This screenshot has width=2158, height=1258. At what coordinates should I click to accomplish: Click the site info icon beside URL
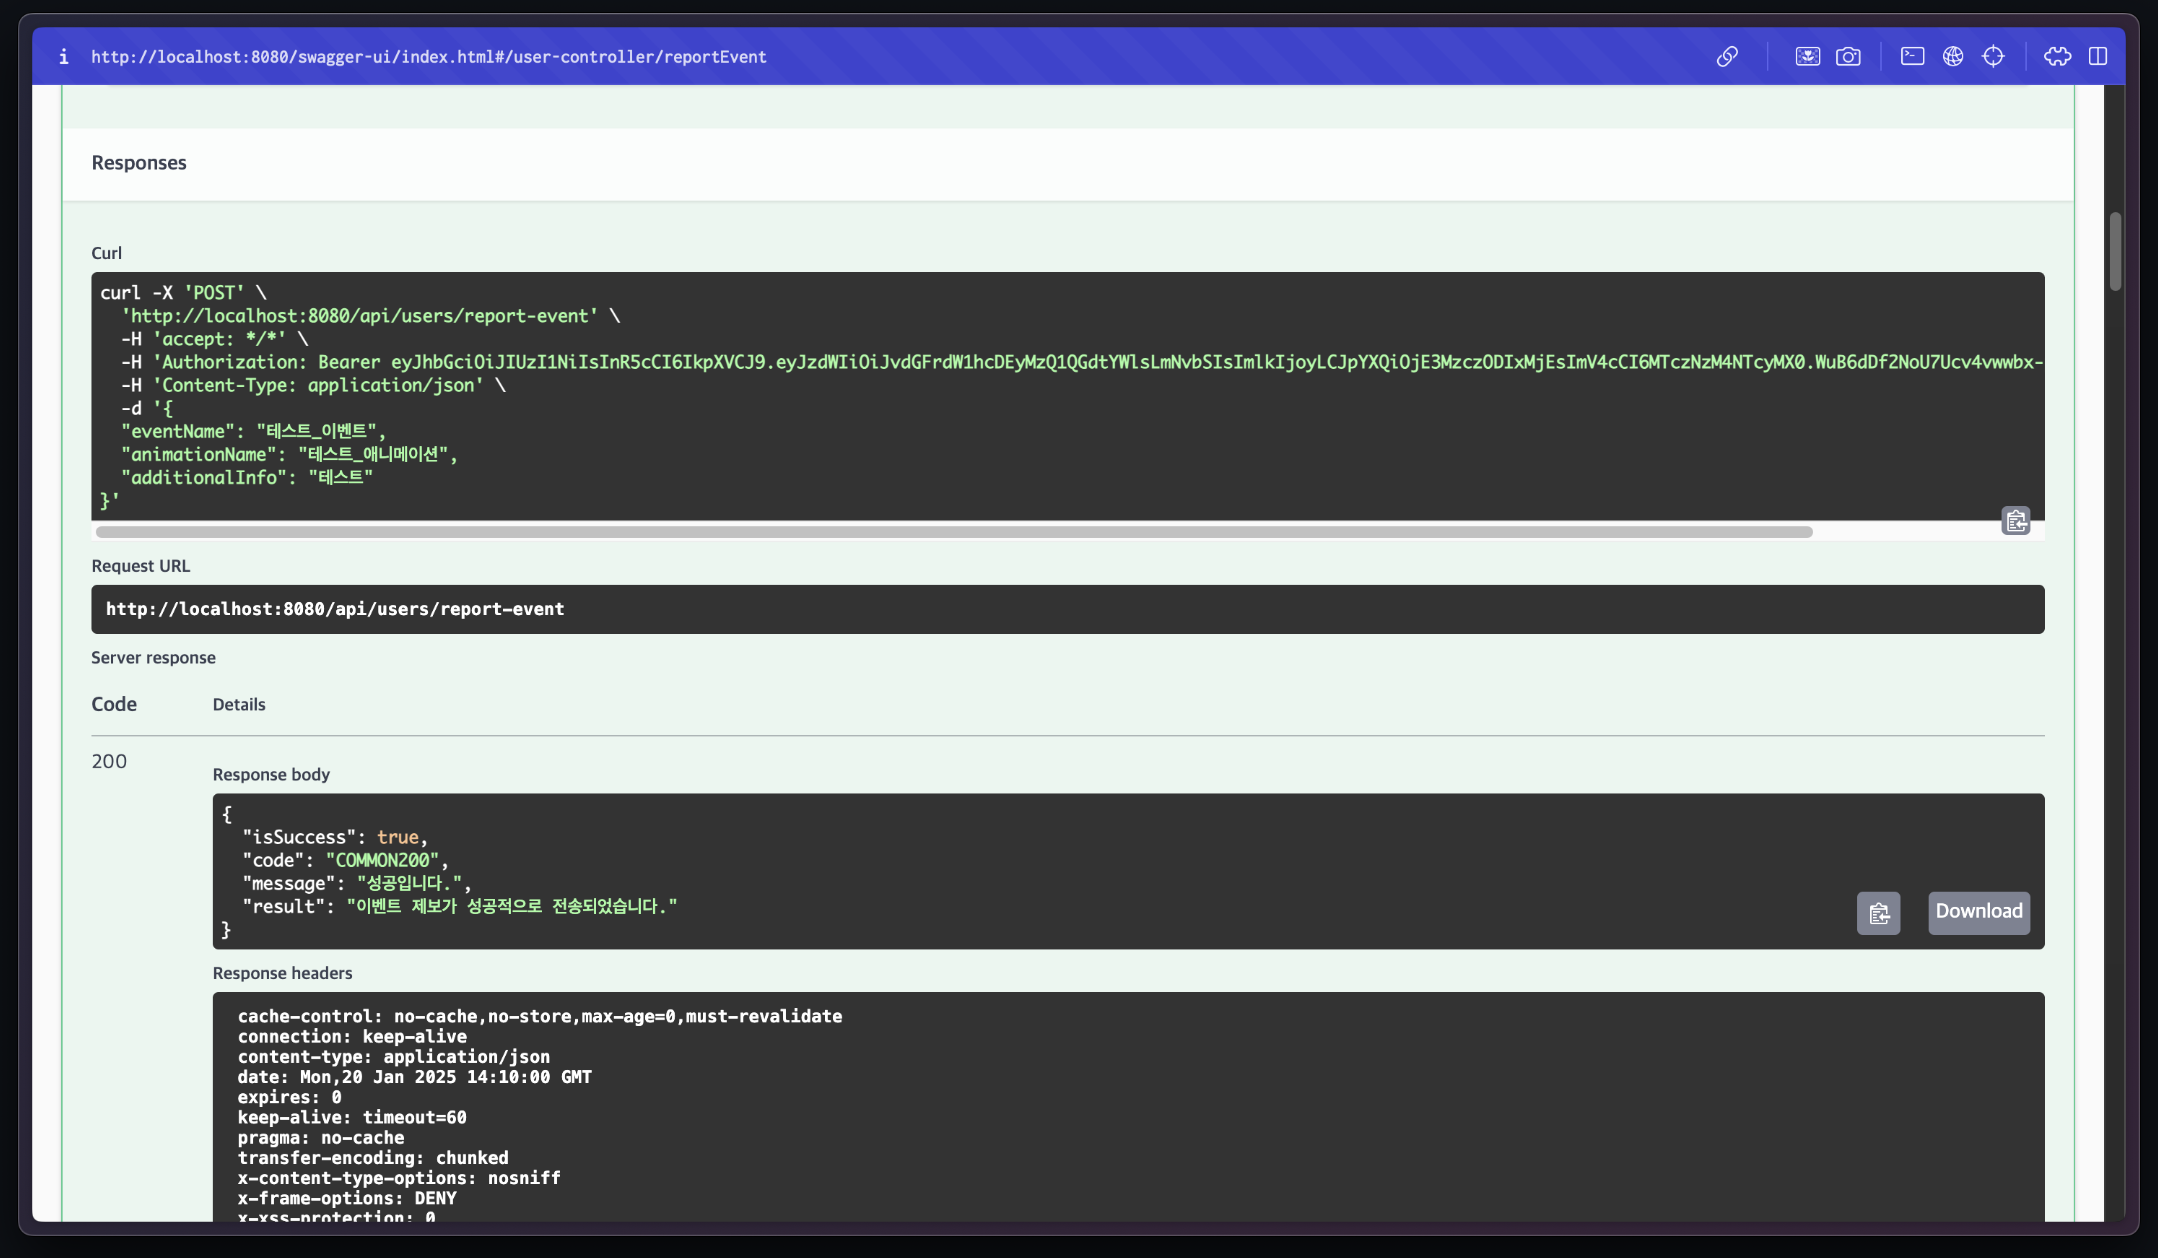(x=64, y=57)
